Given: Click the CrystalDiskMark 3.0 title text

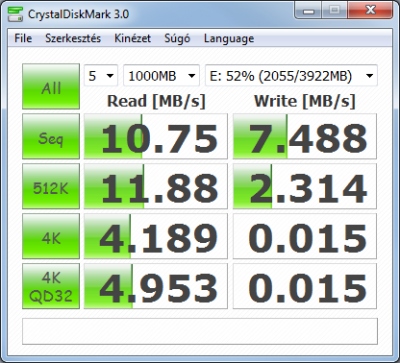Looking at the screenshot, I should (x=78, y=14).
